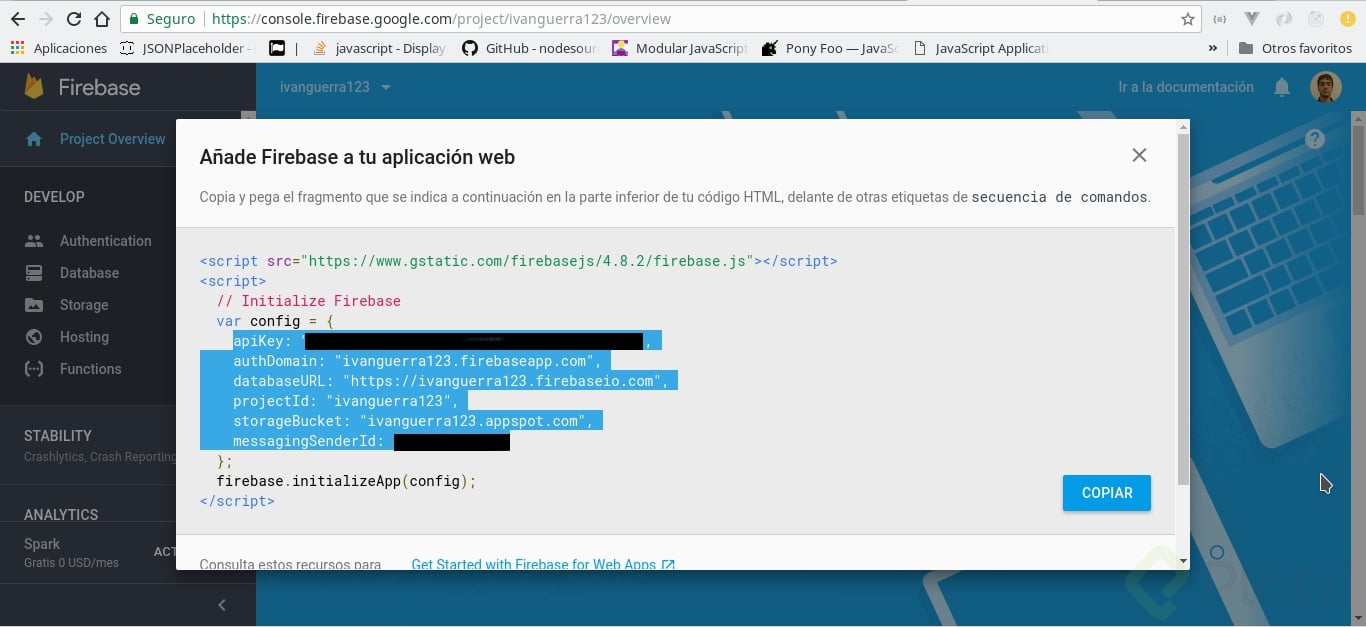This screenshot has height=627, width=1366.
Task: Click the databaseURL line in code
Action: pos(450,381)
